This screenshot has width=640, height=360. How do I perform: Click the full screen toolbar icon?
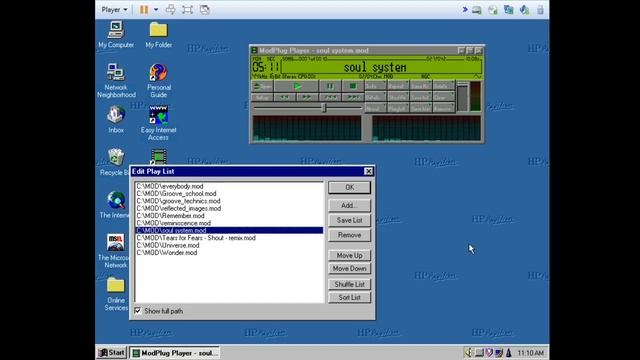(x=187, y=9)
